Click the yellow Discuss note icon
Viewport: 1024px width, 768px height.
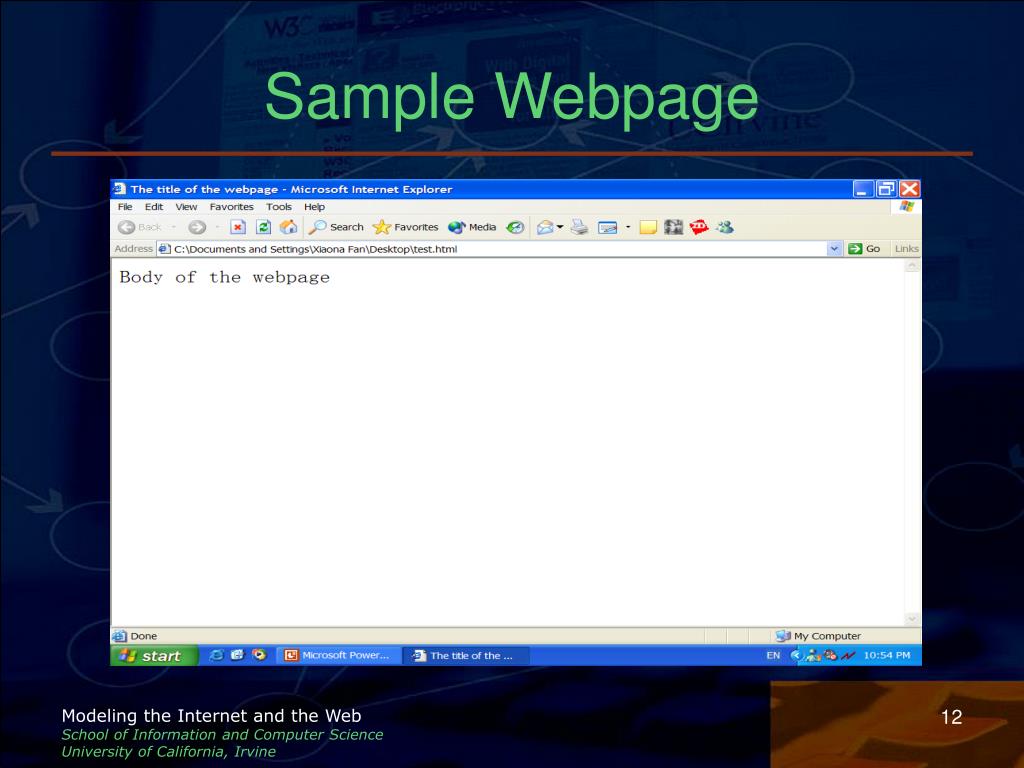click(x=648, y=227)
